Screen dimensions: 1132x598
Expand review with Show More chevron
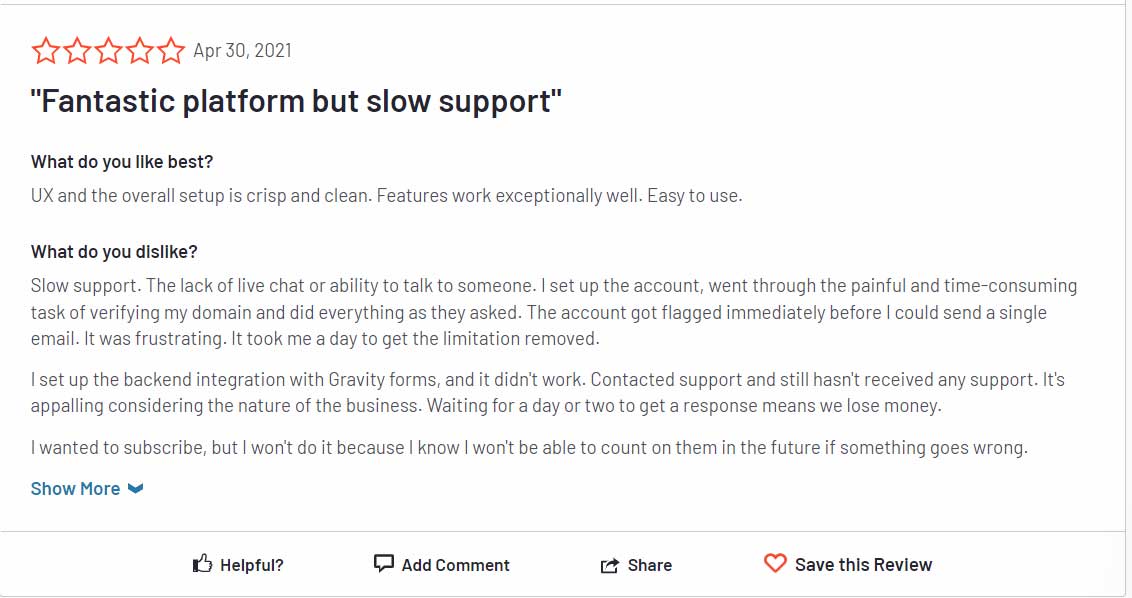[x=135, y=489]
